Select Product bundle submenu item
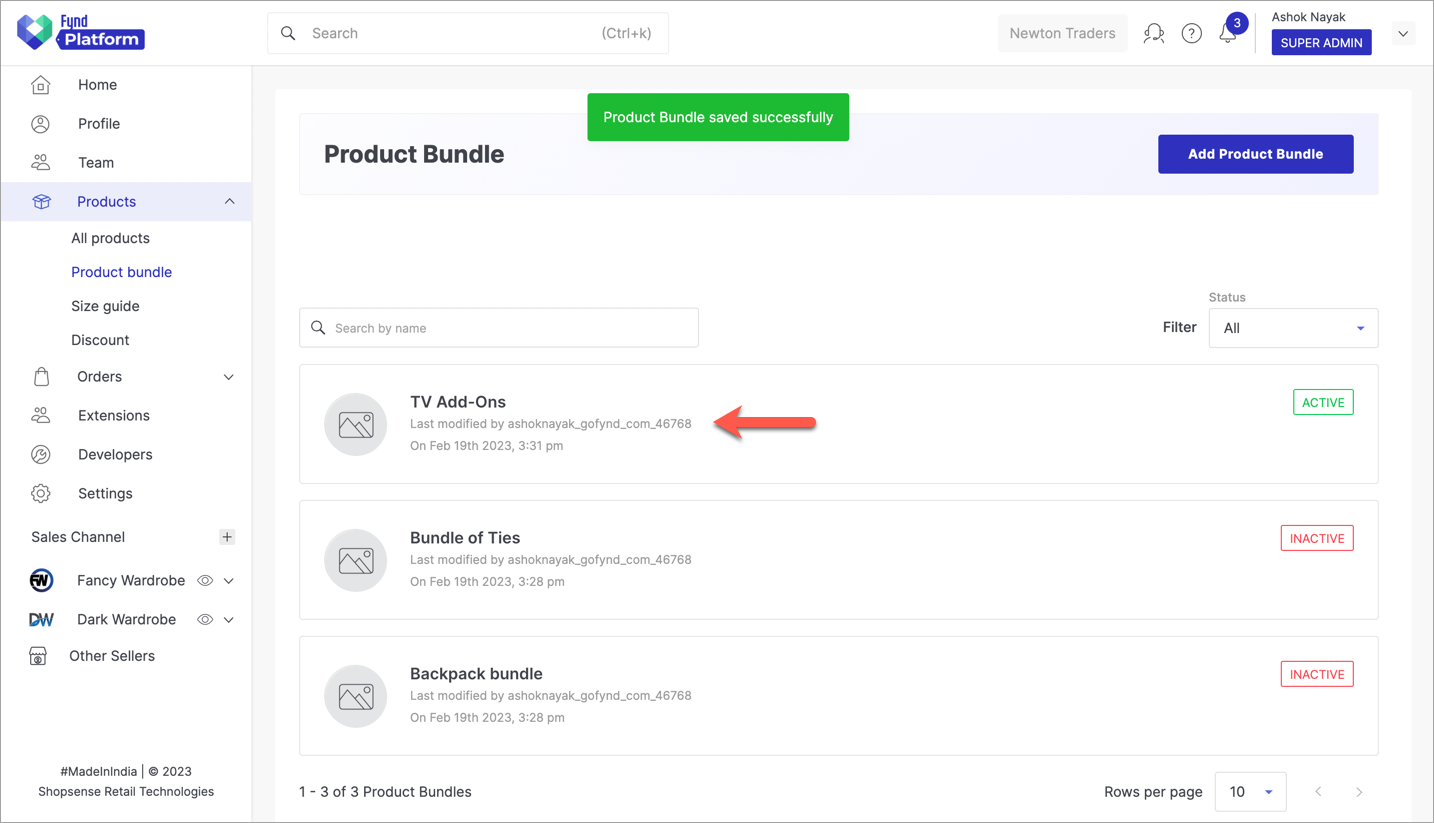Image resolution: width=1434 pixels, height=823 pixels. [121, 272]
